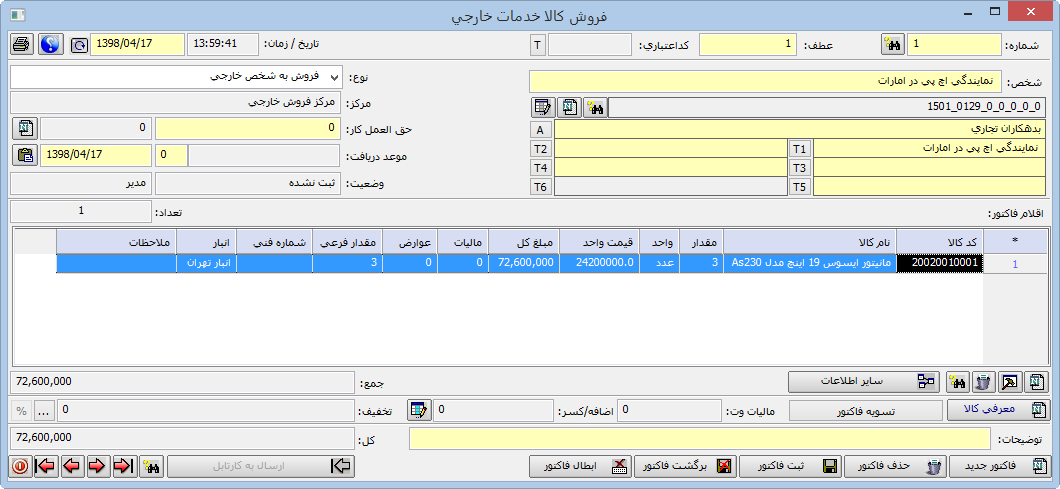
Task: Go to the last invoice record arrow
Action: [x=124, y=466]
